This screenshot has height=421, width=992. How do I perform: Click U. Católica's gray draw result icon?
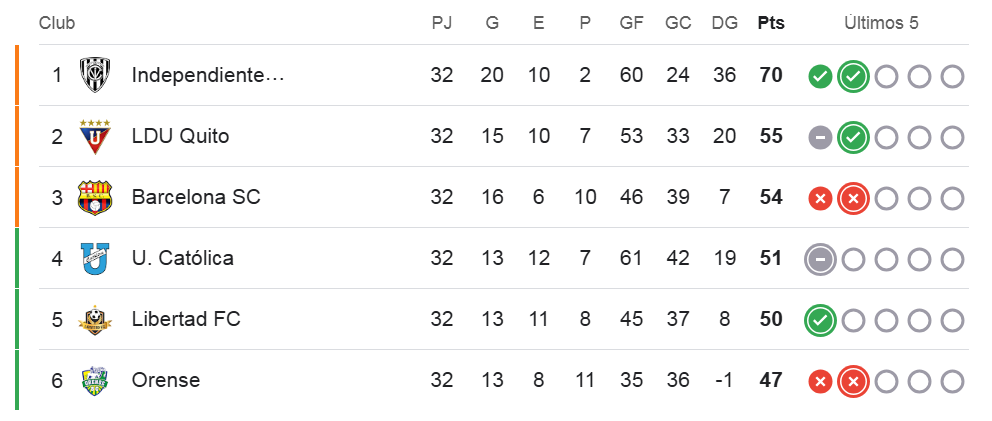(x=820, y=259)
